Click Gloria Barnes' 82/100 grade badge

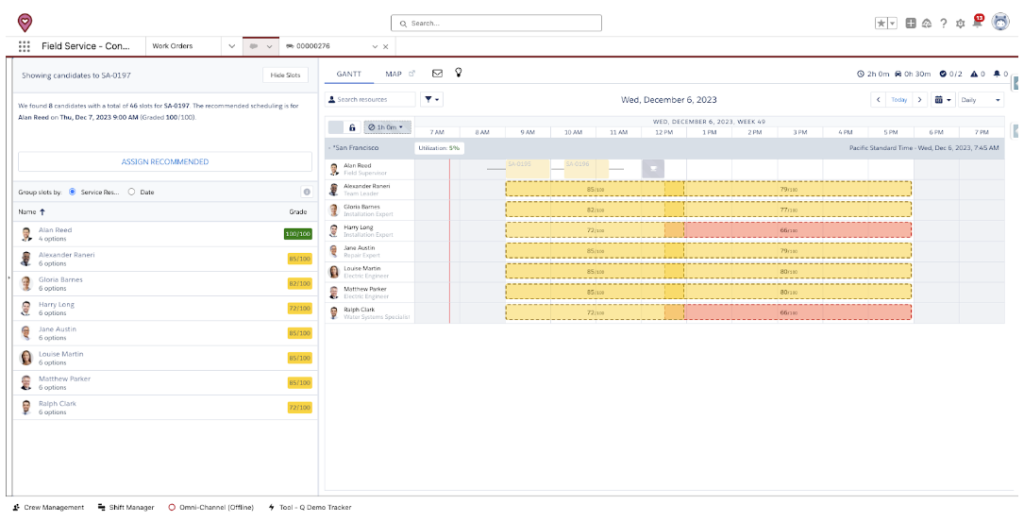(x=300, y=283)
